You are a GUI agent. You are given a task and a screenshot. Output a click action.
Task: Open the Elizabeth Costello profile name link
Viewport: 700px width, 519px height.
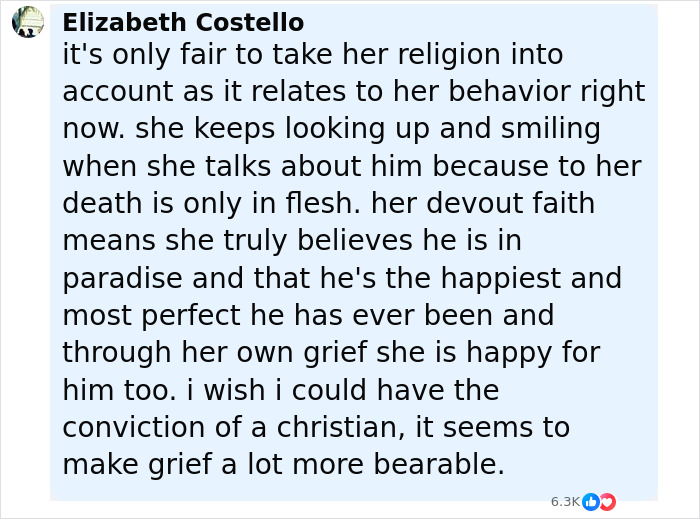point(183,22)
